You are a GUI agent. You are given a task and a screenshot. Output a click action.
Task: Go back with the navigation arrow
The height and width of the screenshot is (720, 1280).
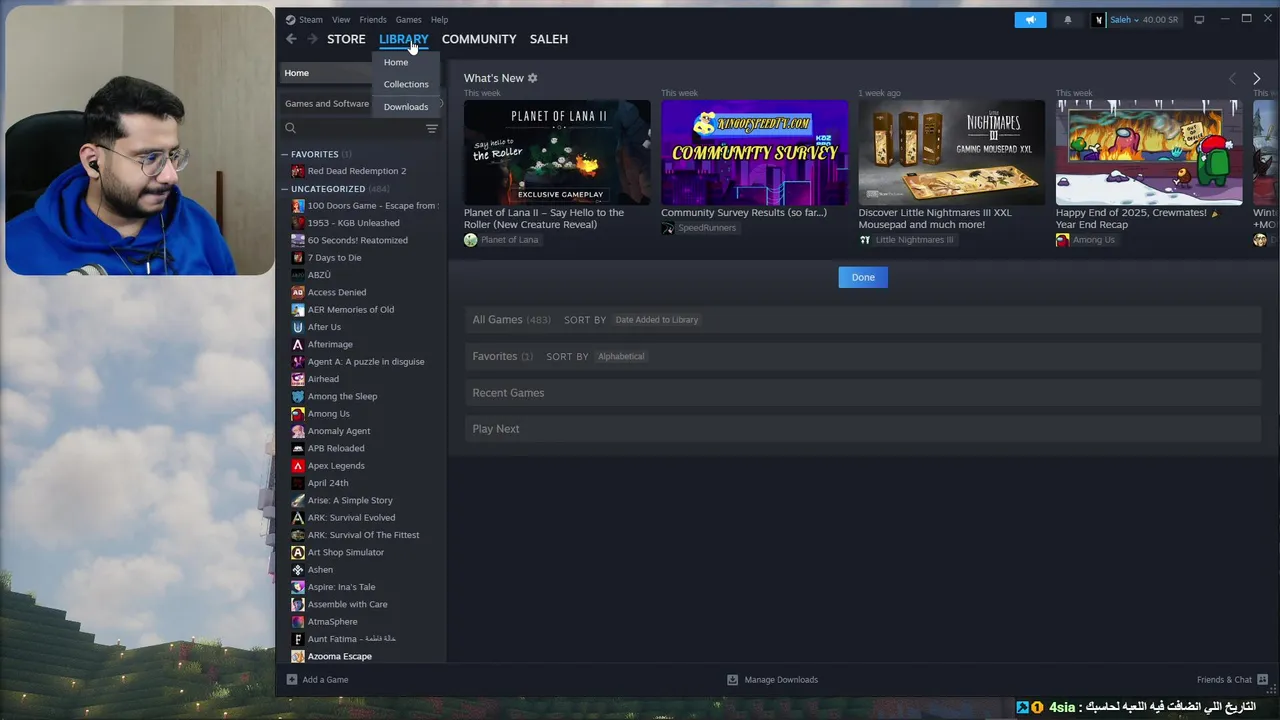pos(291,39)
